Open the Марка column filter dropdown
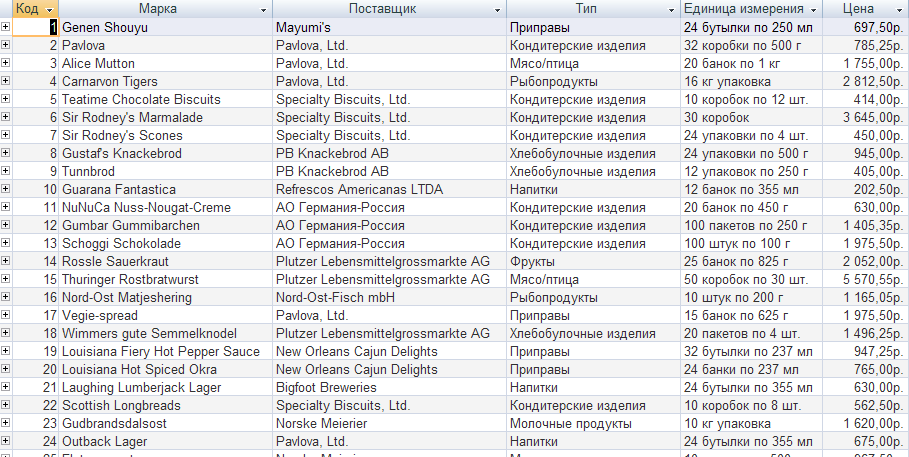This screenshot has width=909, height=457. pyautogui.click(x=264, y=10)
